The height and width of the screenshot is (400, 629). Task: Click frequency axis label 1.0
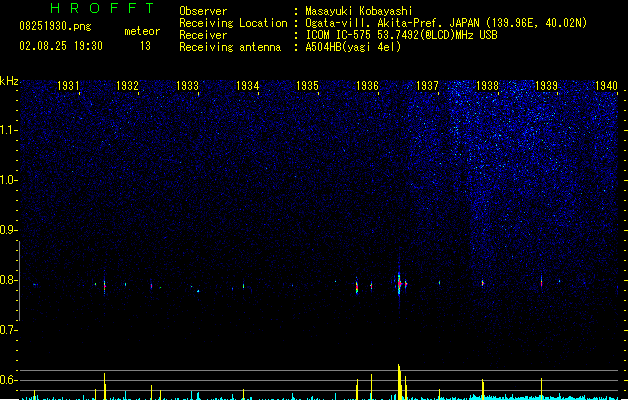coord(8,180)
